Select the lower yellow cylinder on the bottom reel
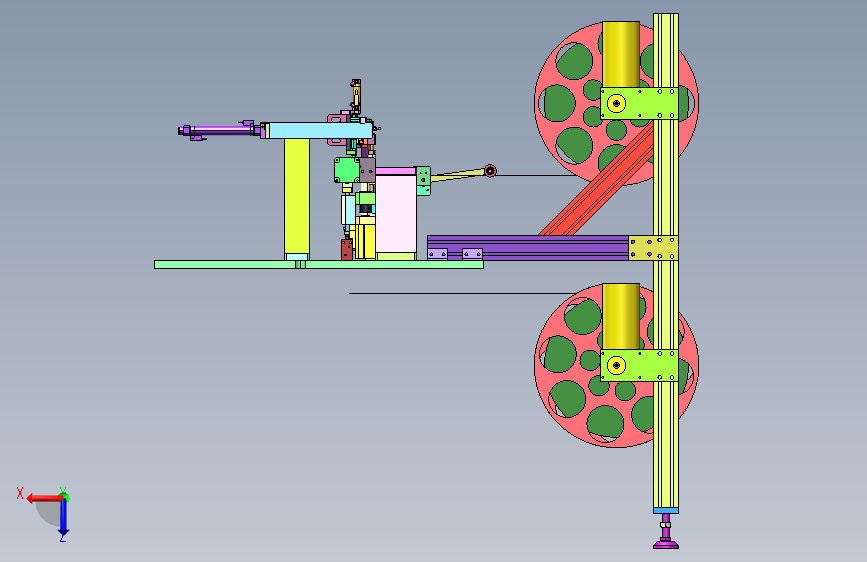The width and height of the screenshot is (867, 562). [621, 316]
